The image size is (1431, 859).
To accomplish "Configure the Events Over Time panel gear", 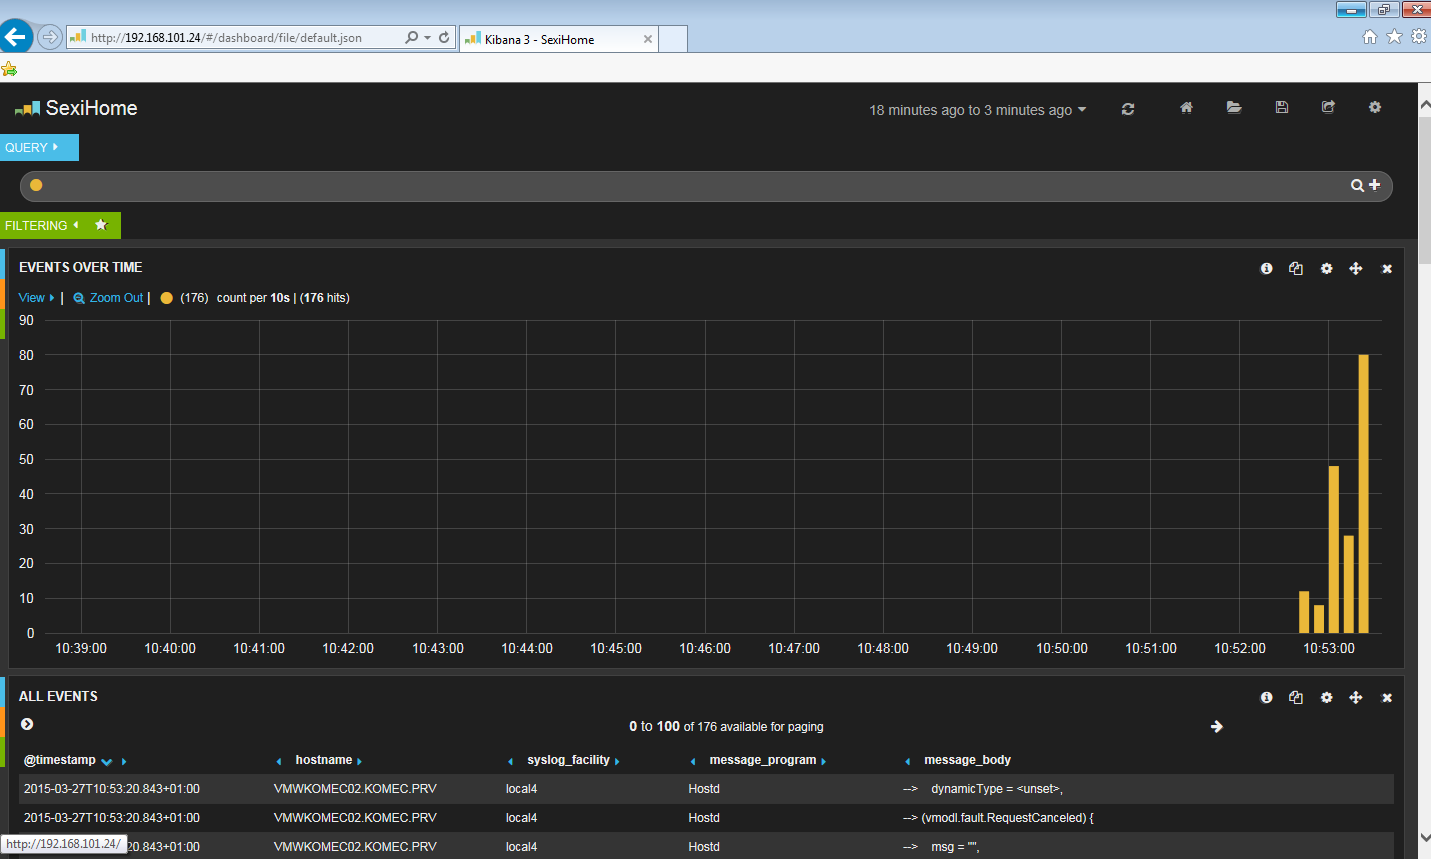I will [1326, 269].
